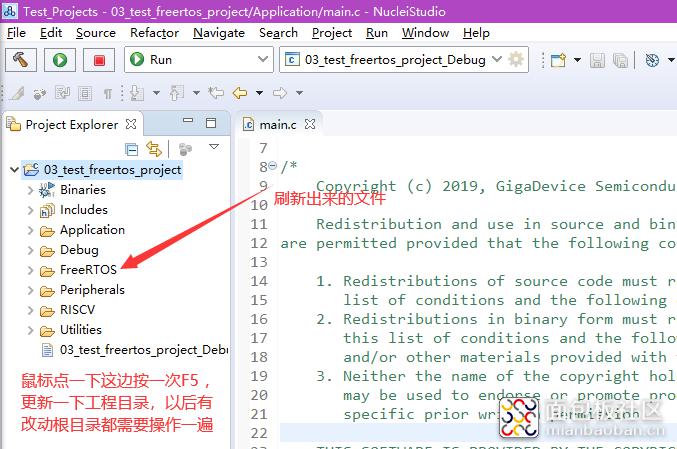
Task: Open Project Explorer View Menu triangle
Action: (x=214, y=147)
